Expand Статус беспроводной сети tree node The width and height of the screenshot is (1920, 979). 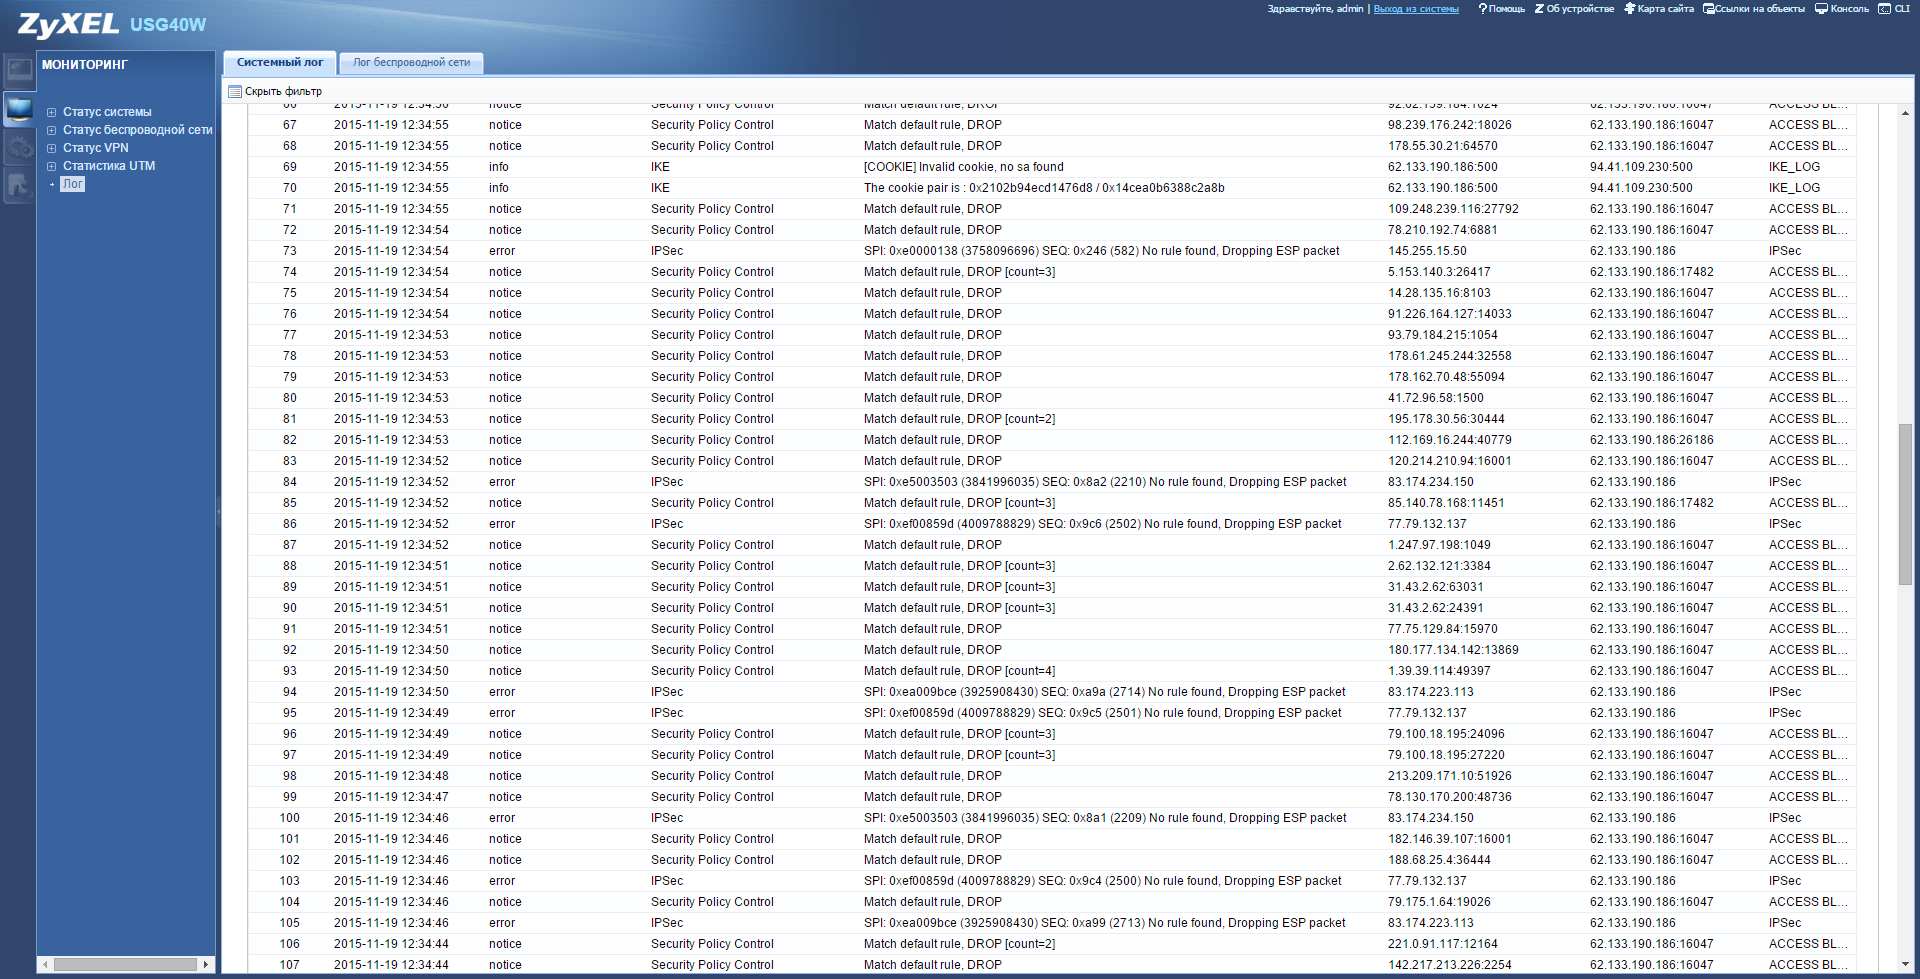click(x=52, y=130)
